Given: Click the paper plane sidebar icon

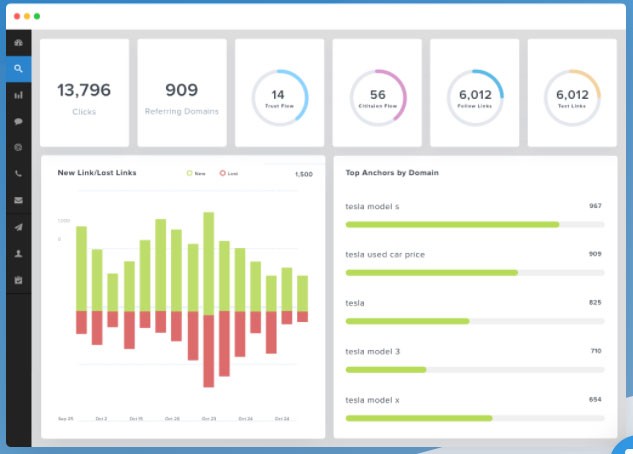Looking at the screenshot, I should point(18,227).
